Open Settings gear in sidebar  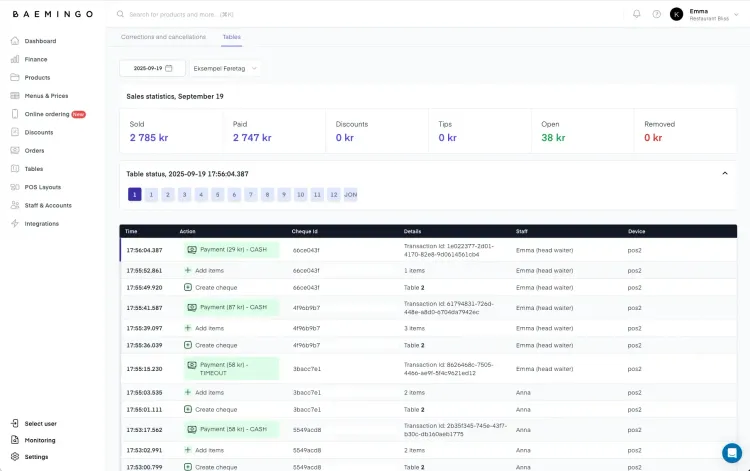click(16, 457)
